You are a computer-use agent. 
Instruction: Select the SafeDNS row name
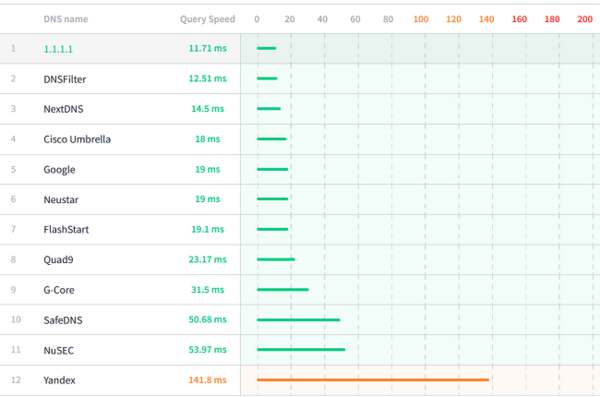[63, 320]
